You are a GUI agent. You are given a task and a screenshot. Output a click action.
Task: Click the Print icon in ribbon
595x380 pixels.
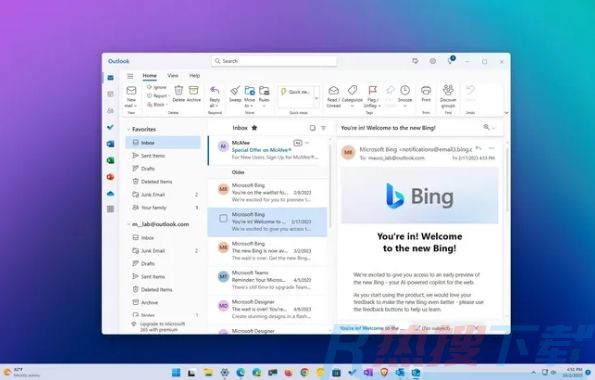(426, 90)
